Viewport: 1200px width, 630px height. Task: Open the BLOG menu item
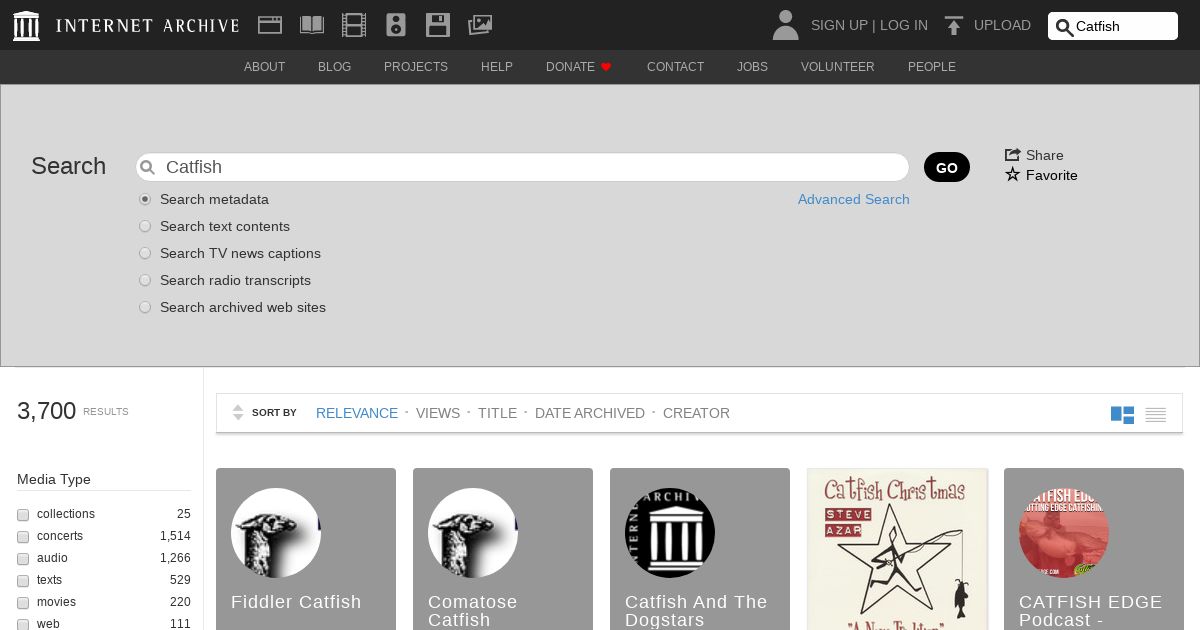coord(334,67)
